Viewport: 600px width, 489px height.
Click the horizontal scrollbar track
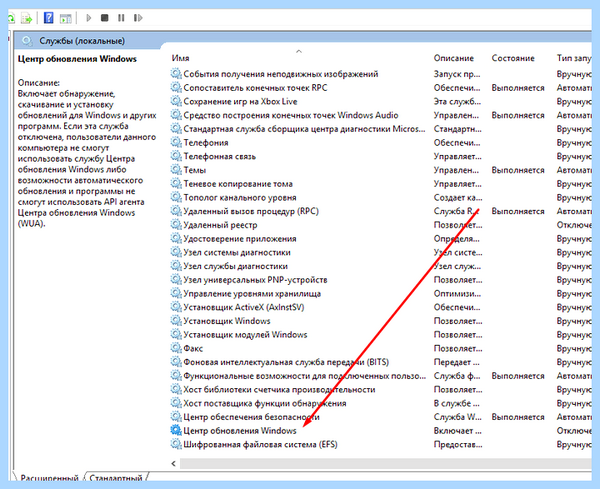(386, 463)
